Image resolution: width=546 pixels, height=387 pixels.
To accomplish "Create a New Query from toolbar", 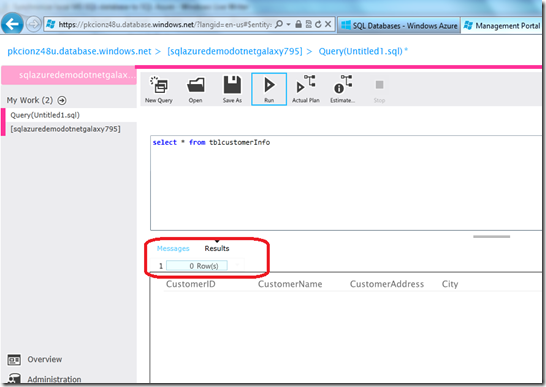I will 159,90.
